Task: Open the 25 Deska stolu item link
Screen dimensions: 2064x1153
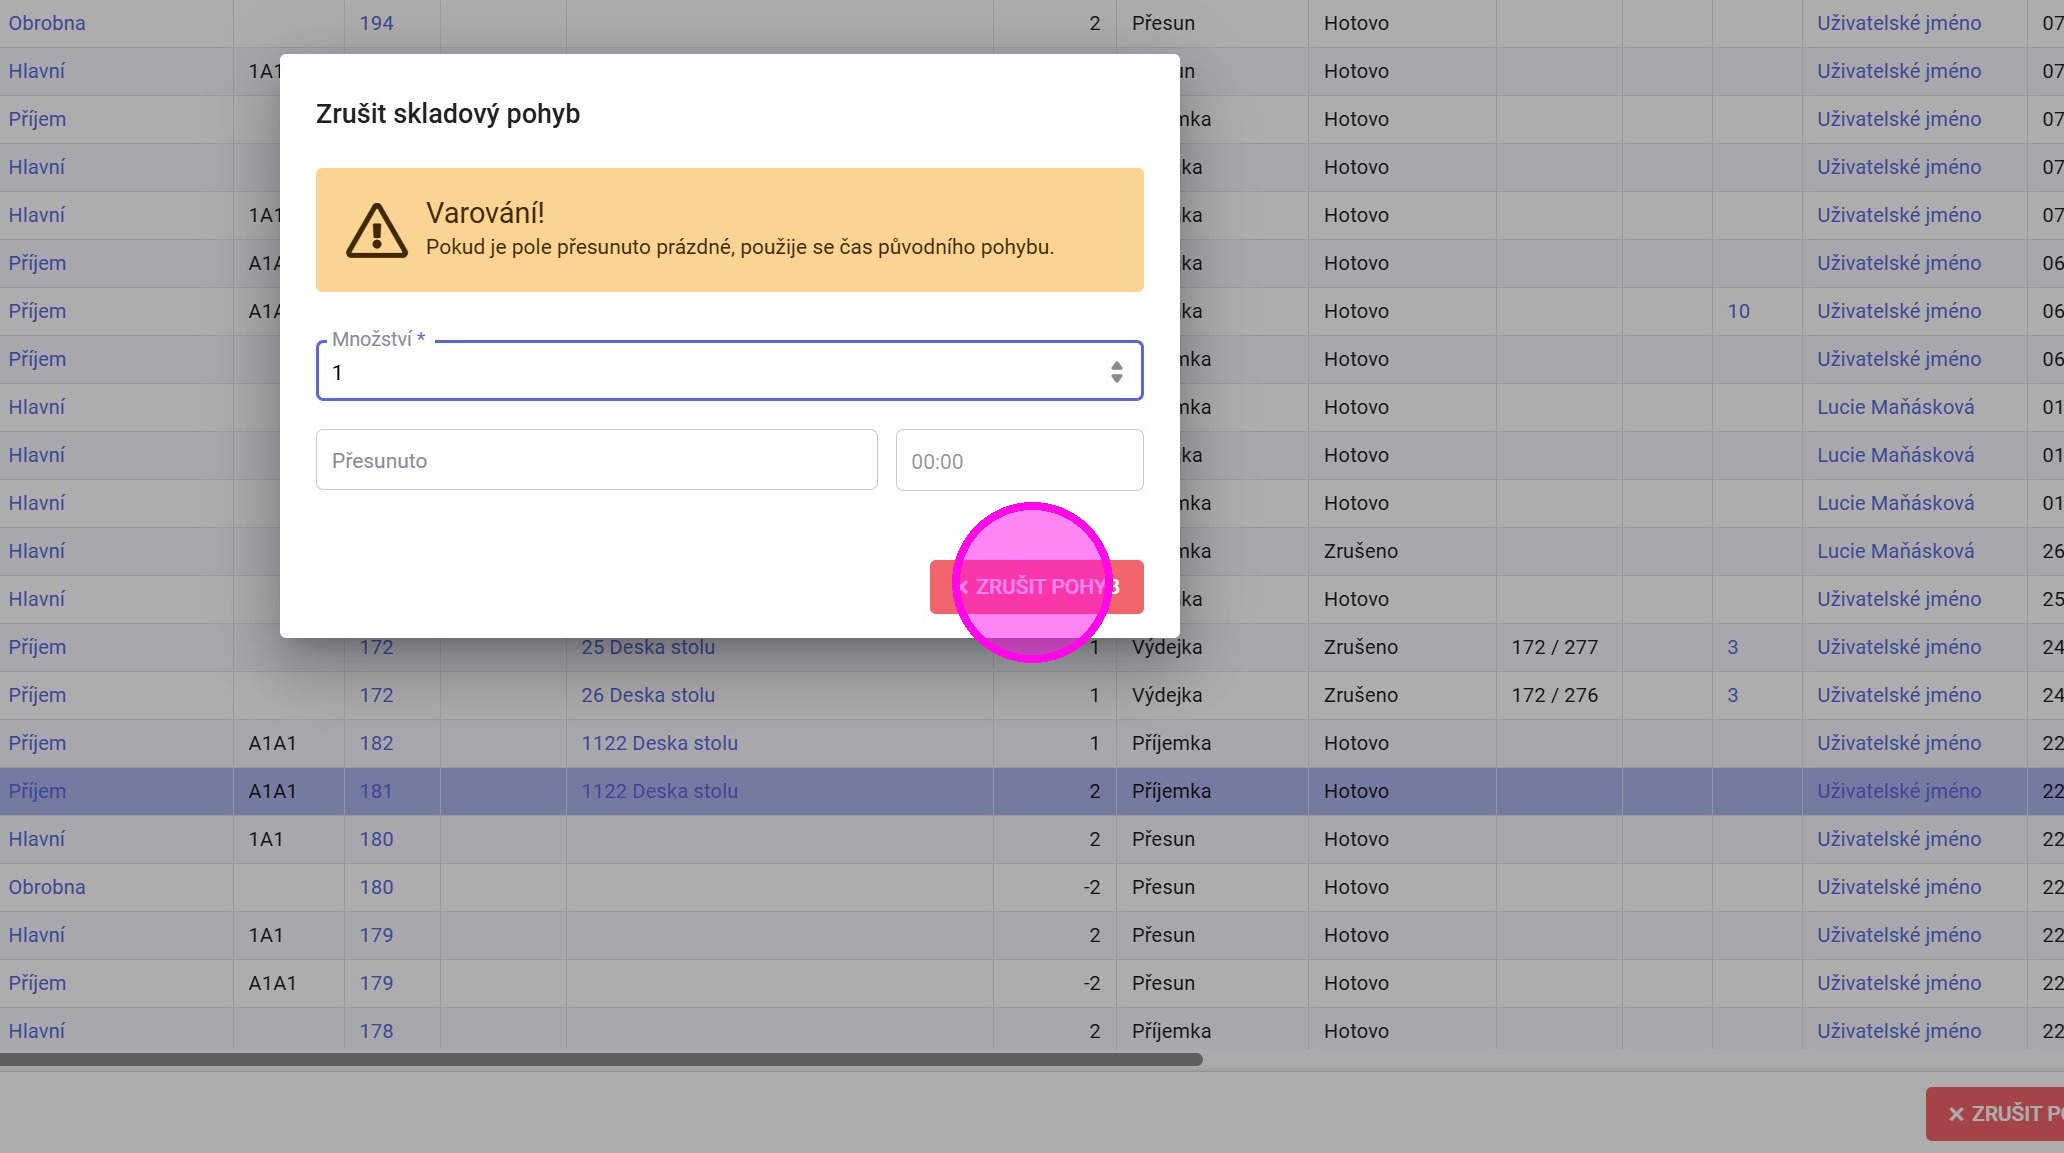Action: [647, 648]
